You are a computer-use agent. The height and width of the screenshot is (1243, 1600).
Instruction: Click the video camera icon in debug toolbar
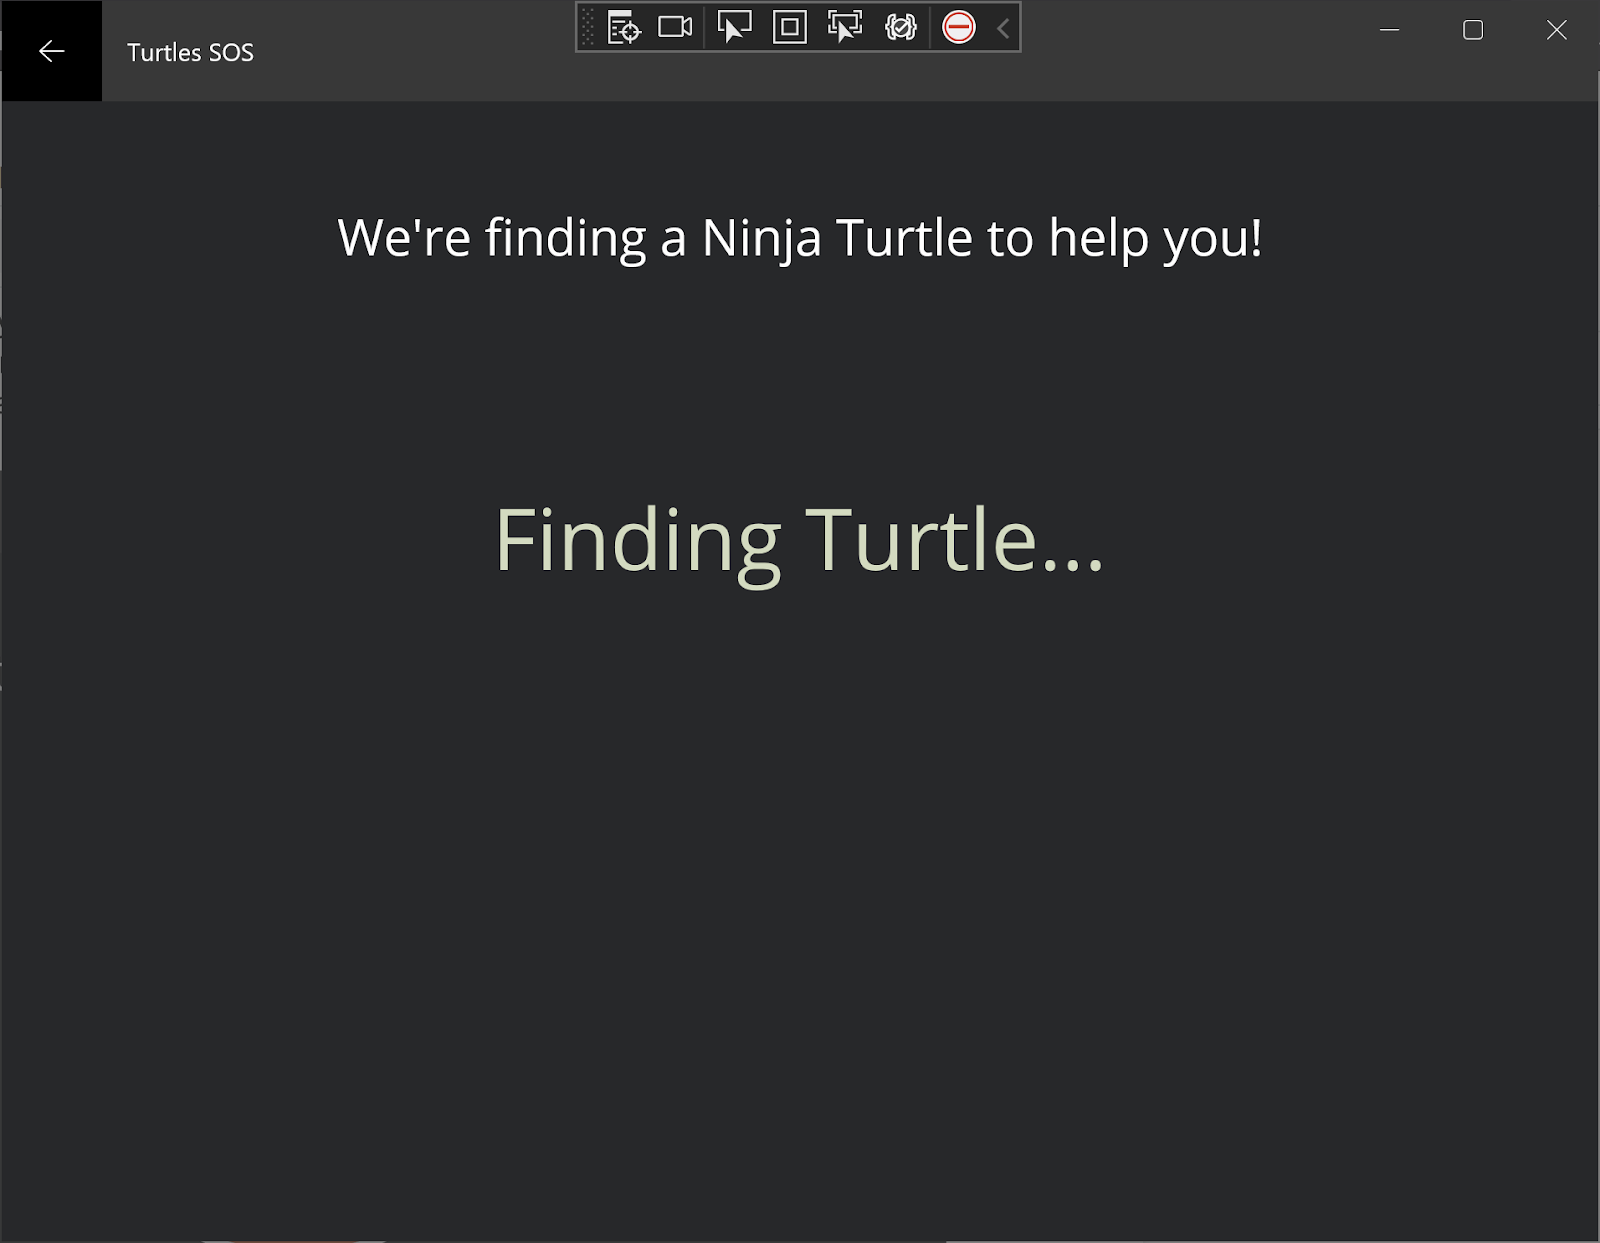pos(675,28)
